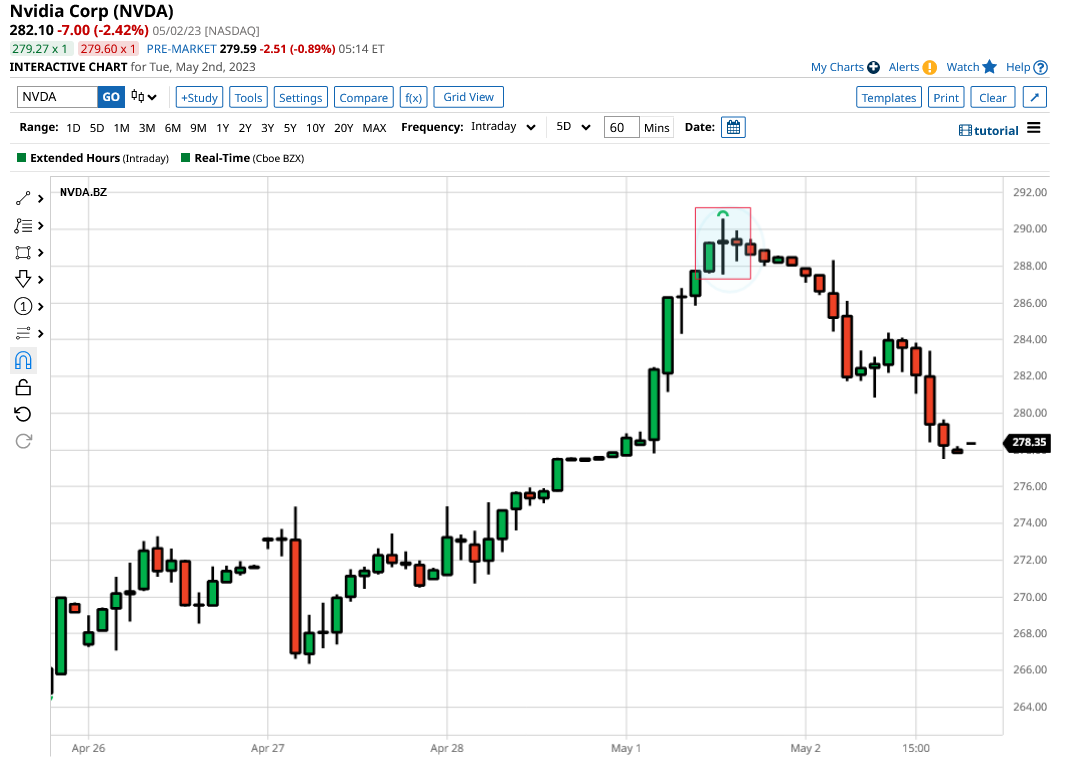Open the symbol comparison dropdown
The width and height of the screenshot is (1080, 773).
point(143,96)
